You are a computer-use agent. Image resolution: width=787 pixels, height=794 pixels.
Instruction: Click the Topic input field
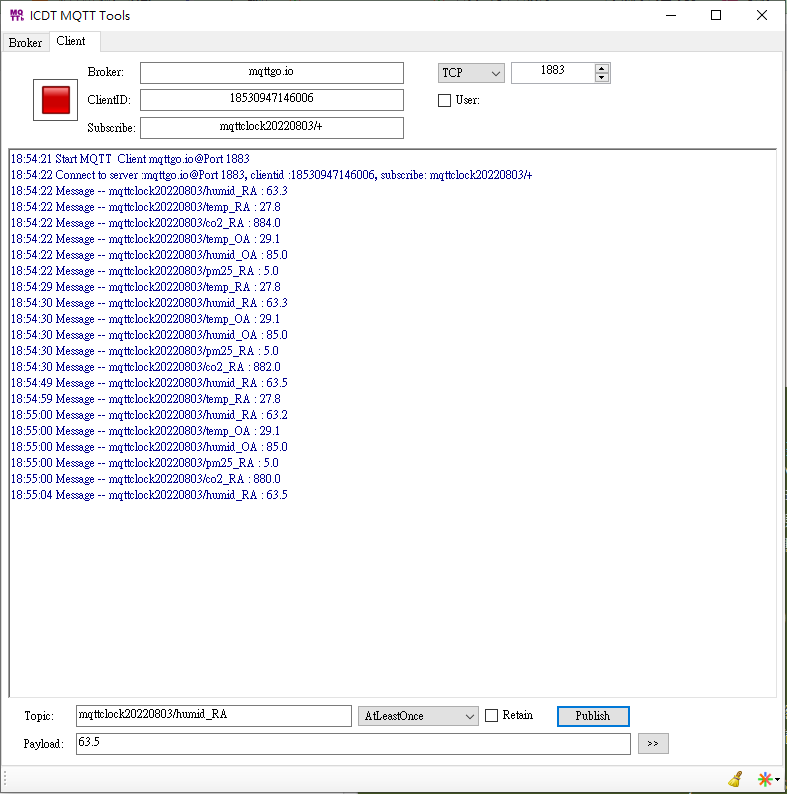(213, 716)
